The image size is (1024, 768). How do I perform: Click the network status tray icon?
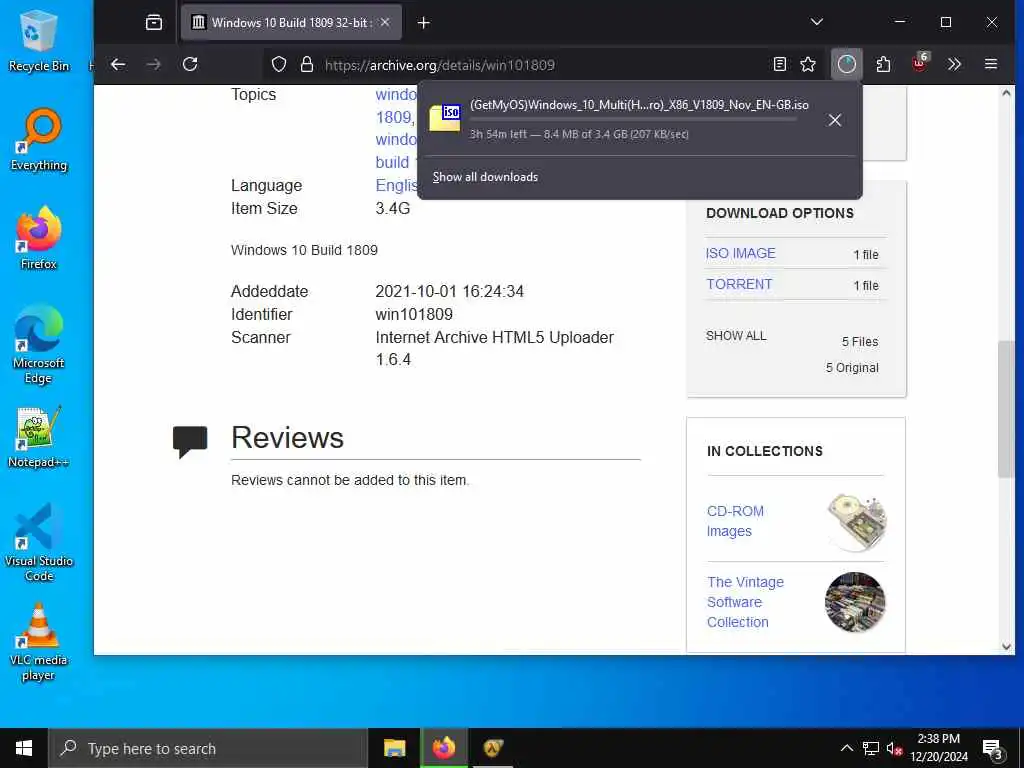pyautogui.click(x=871, y=748)
